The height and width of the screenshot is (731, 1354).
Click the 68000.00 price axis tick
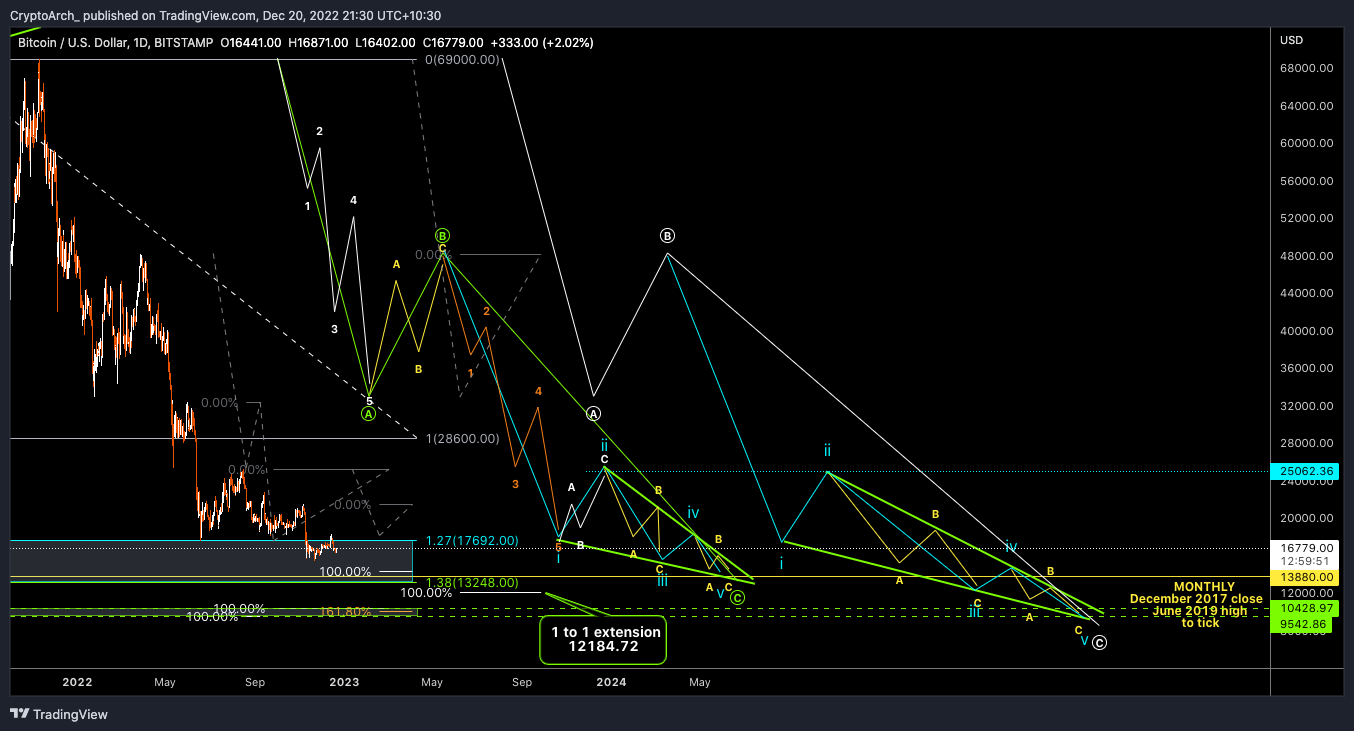(x=1307, y=68)
